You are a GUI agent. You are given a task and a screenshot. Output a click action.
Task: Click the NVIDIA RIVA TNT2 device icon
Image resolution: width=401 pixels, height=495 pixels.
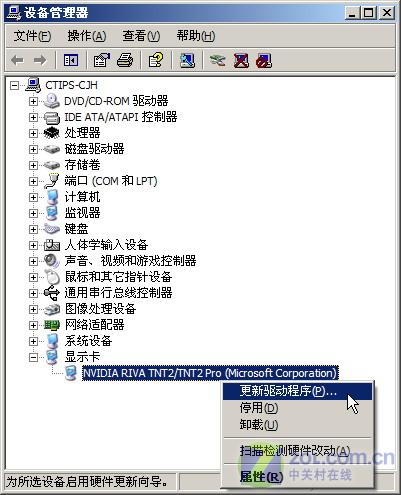(x=71, y=373)
